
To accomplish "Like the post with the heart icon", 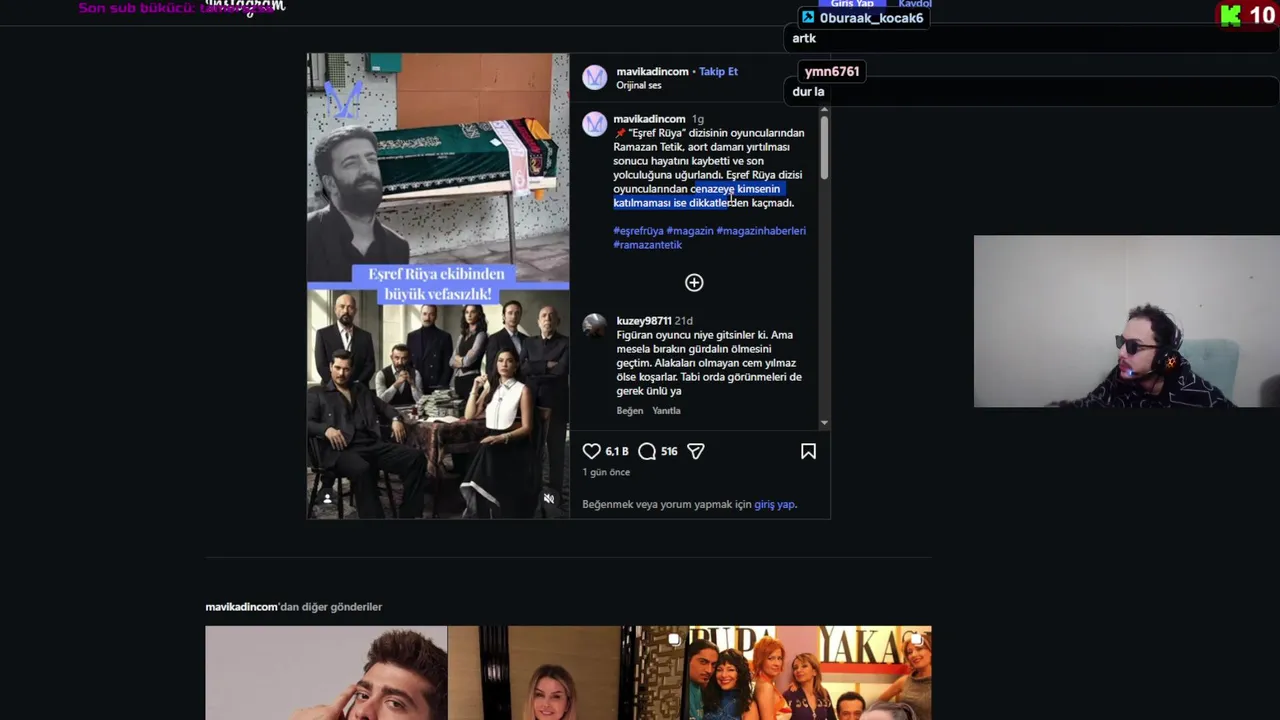I will coord(592,451).
